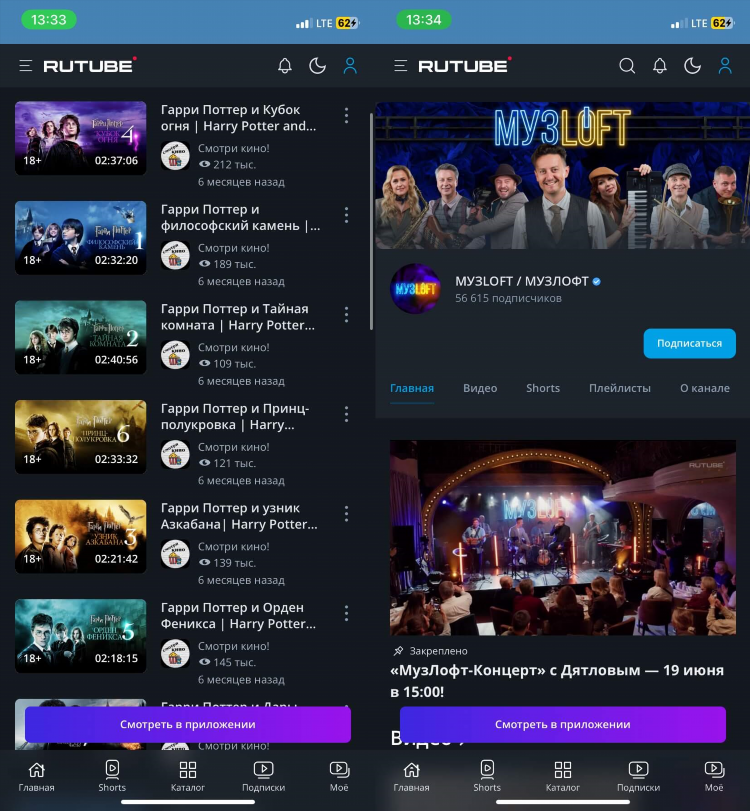
Task: Tap the 13:33 status bar time pill
Action: point(49,20)
